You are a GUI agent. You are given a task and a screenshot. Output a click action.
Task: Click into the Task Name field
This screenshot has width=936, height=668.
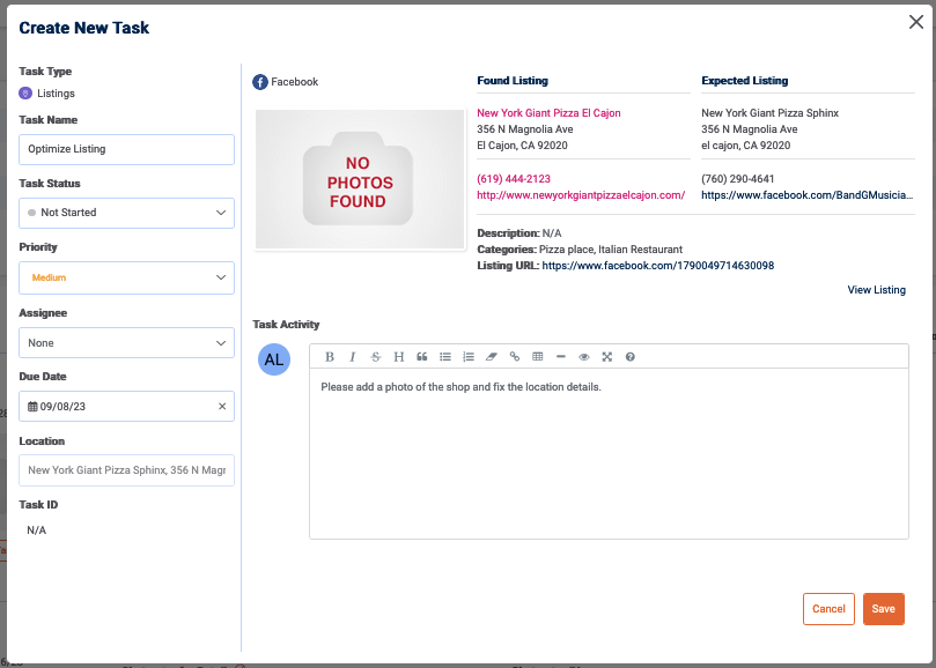click(126, 150)
